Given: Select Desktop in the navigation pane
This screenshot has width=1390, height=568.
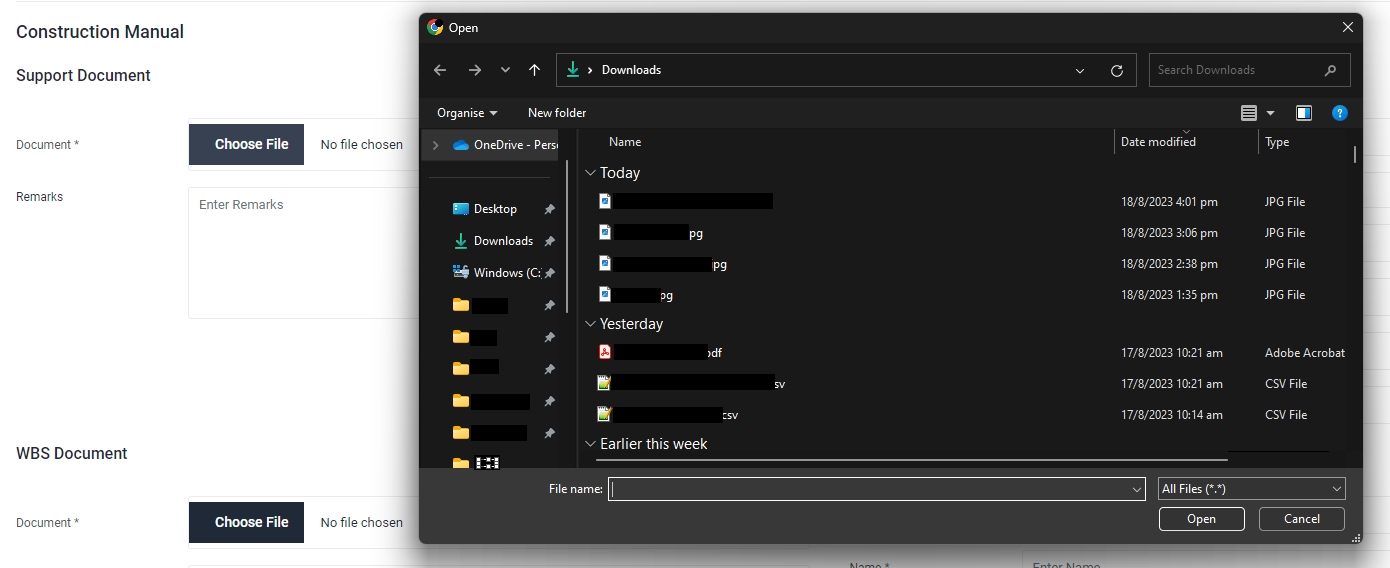Looking at the screenshot, I should coord(495,209).
